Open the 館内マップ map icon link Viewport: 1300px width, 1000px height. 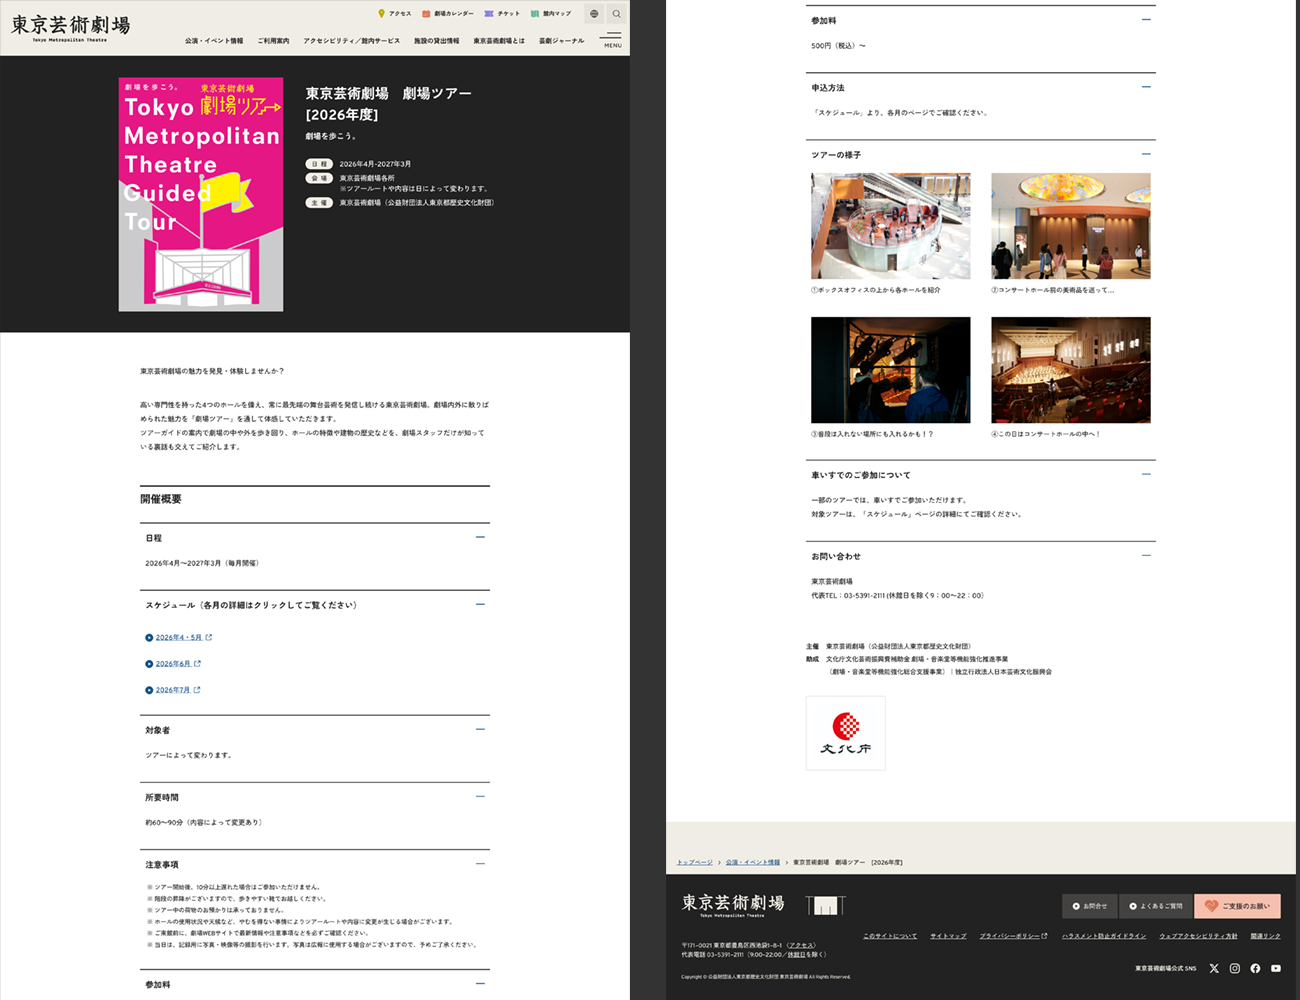tap(535, 14)
